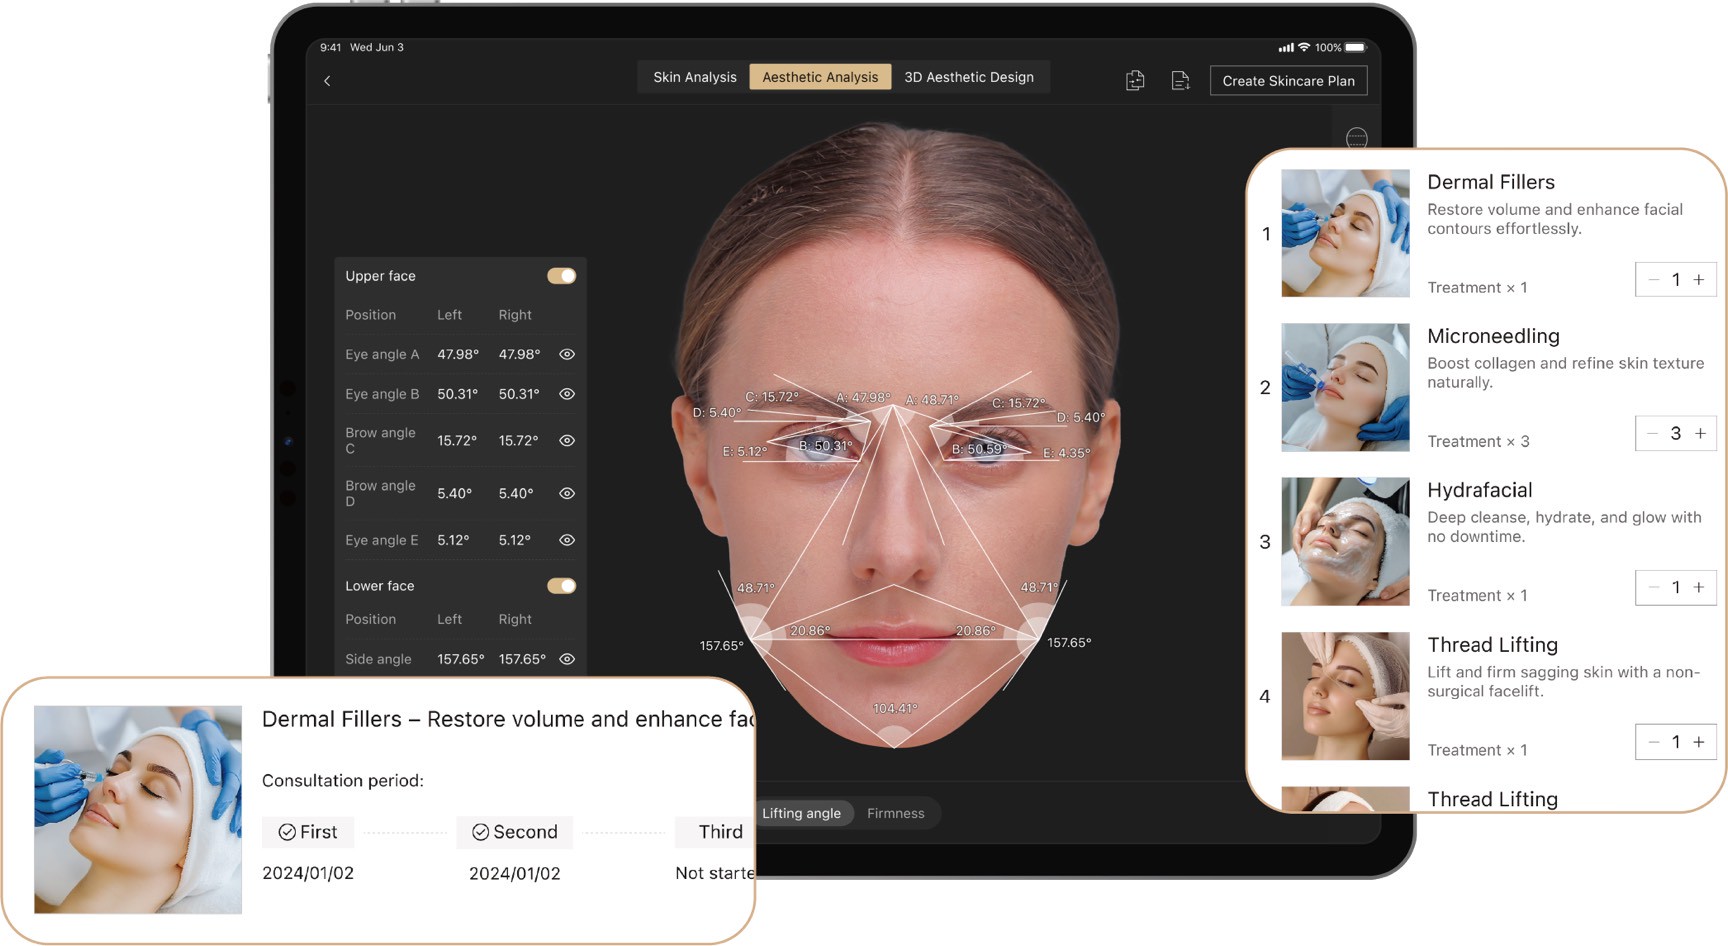
Task: Increase Dermal Fillers treatment count
Action: 1698,280
